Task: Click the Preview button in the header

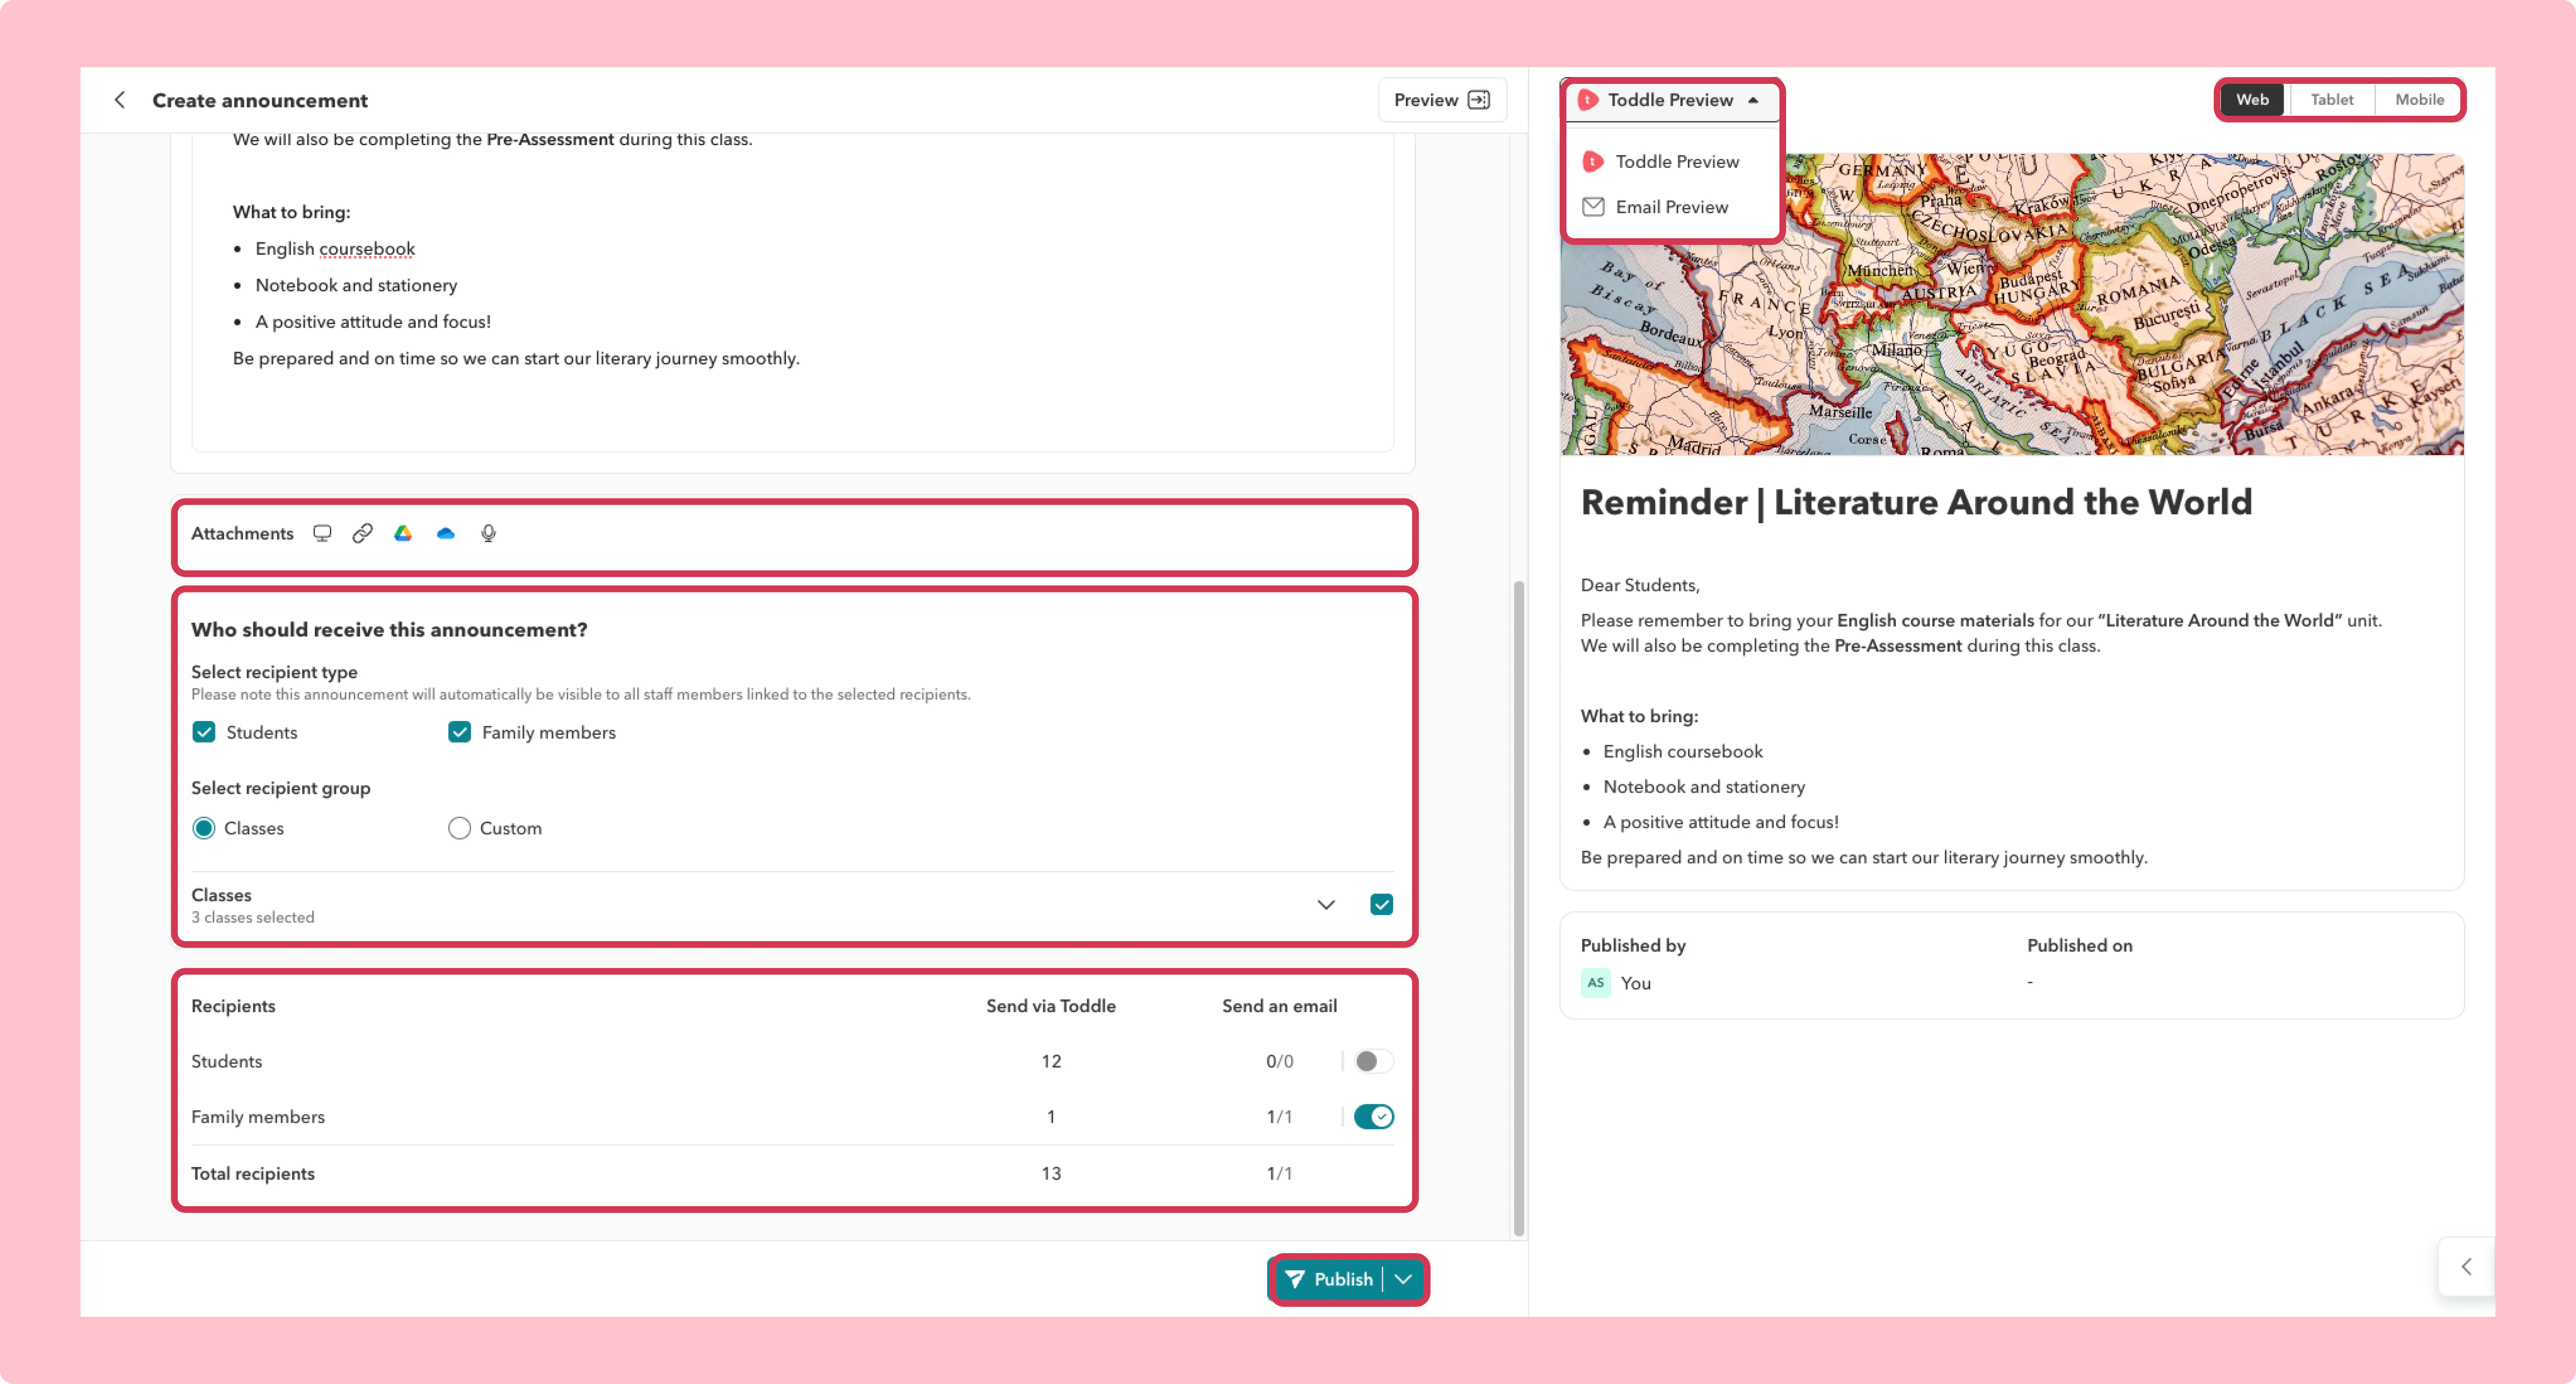Action: (x=1441, y=100)
